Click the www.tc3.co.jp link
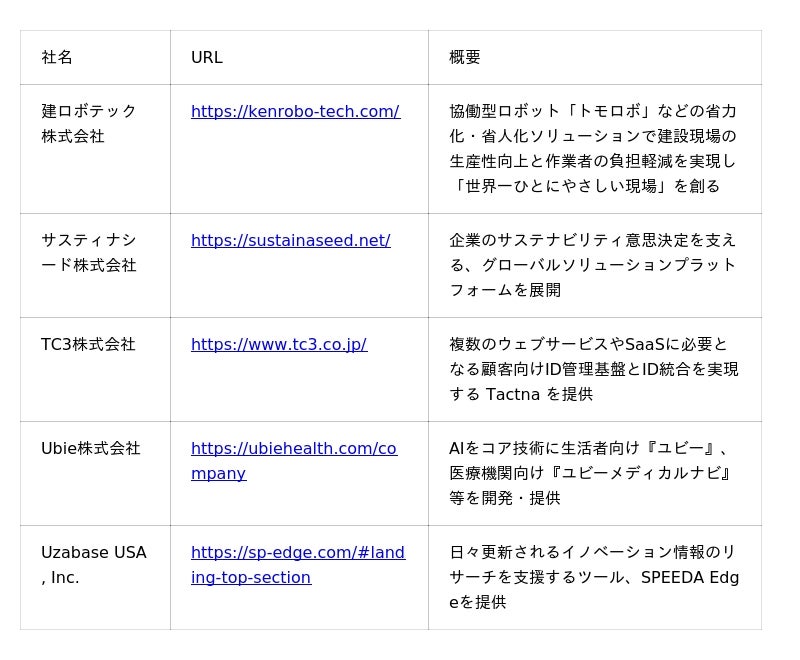The image size is (800, 660). [278, 344]
